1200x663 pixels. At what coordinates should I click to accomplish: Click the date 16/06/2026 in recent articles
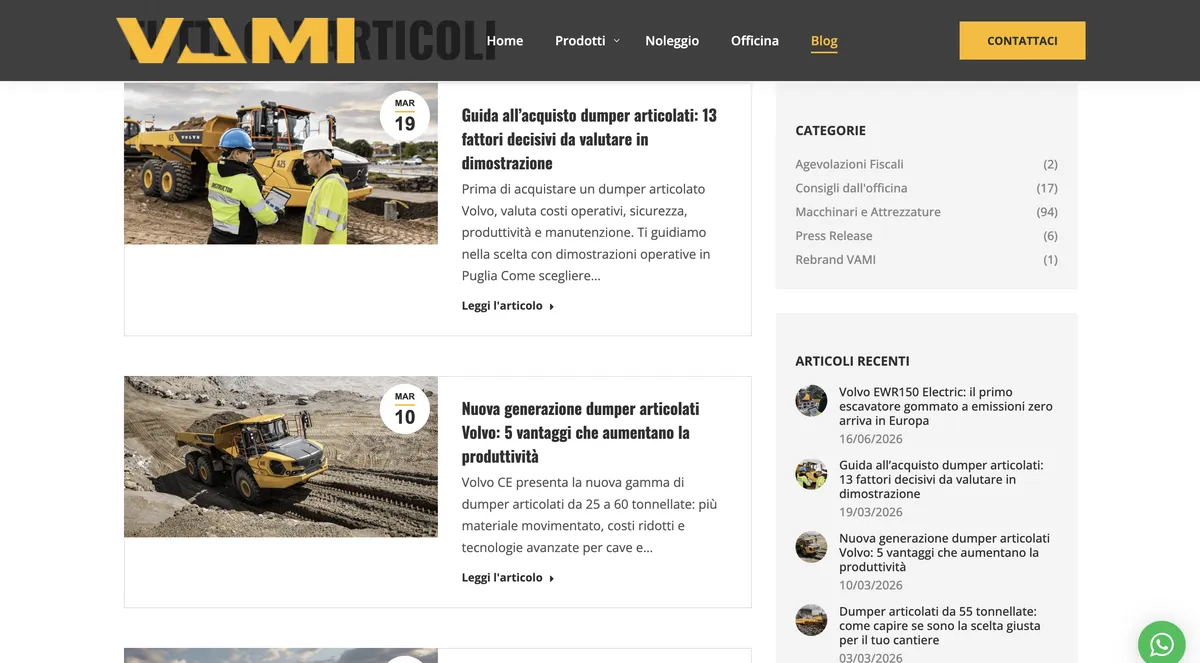point(871,439)
